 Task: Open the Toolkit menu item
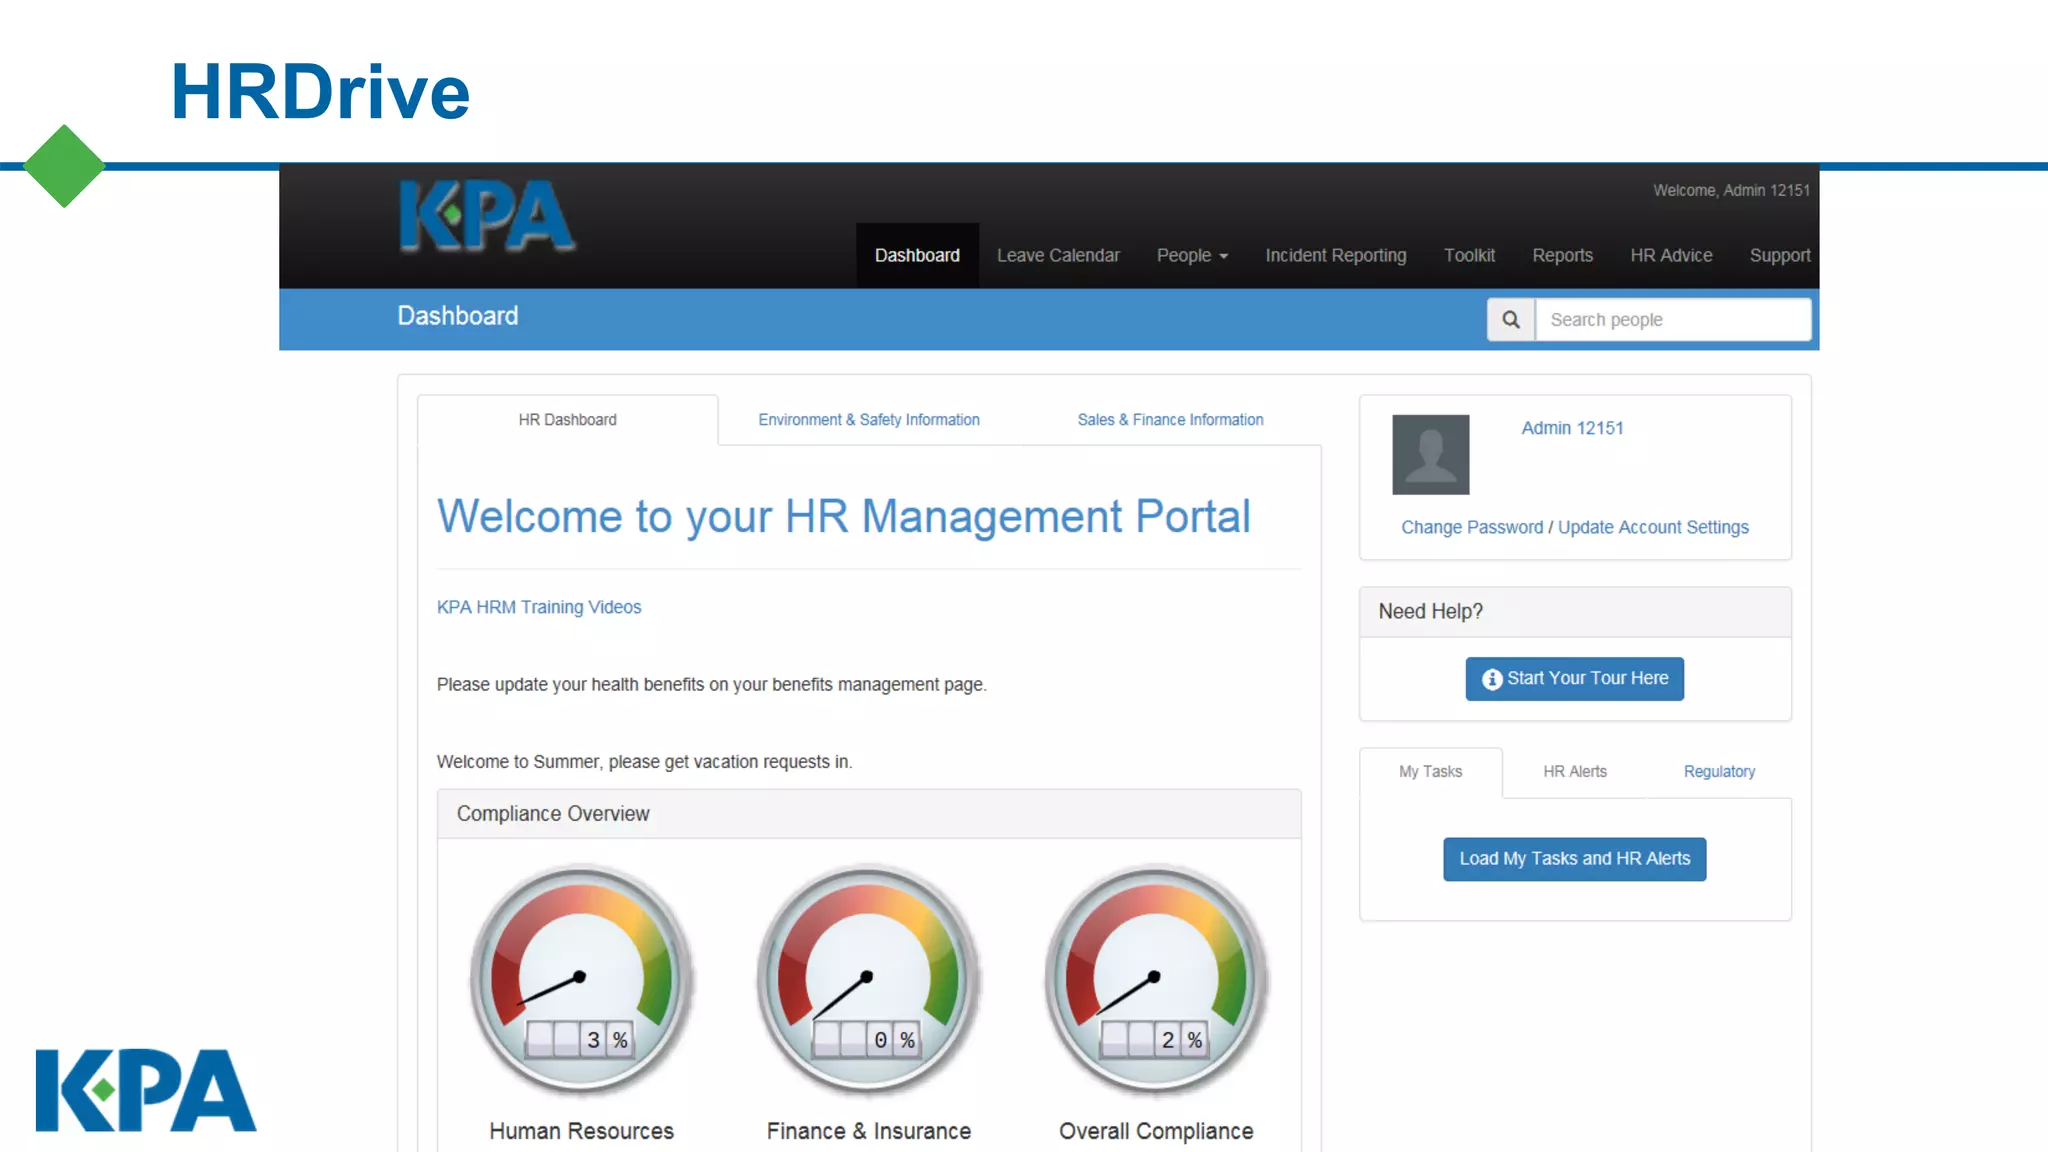pyautogui.click(x=1469, y=256)
